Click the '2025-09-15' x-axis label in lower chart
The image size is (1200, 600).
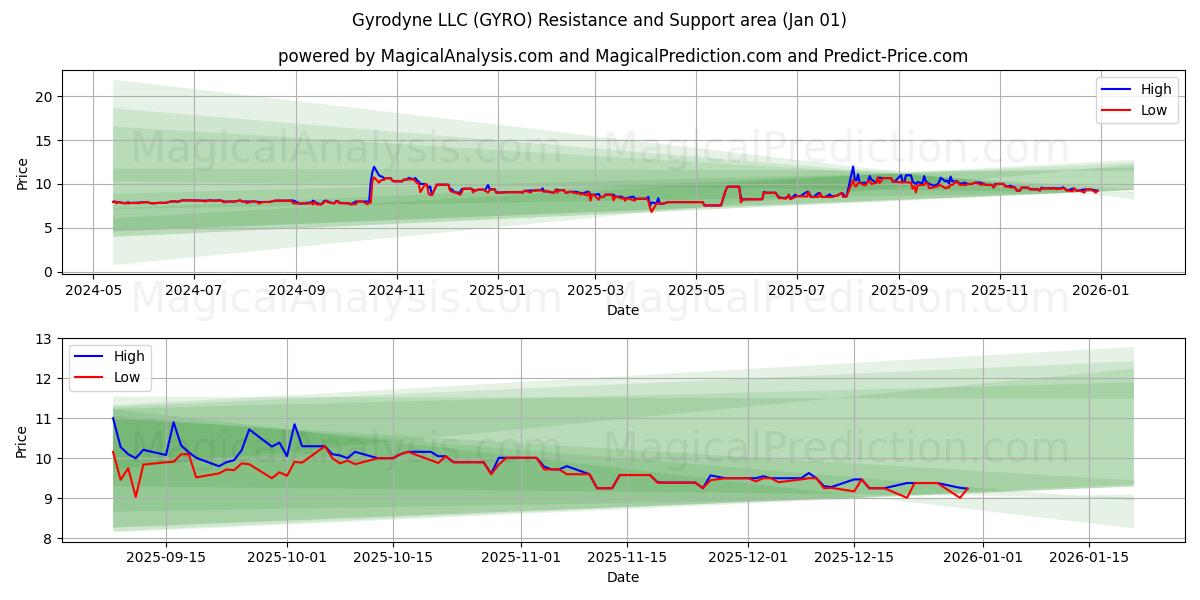pyautogui.click(x=165, y=557)
